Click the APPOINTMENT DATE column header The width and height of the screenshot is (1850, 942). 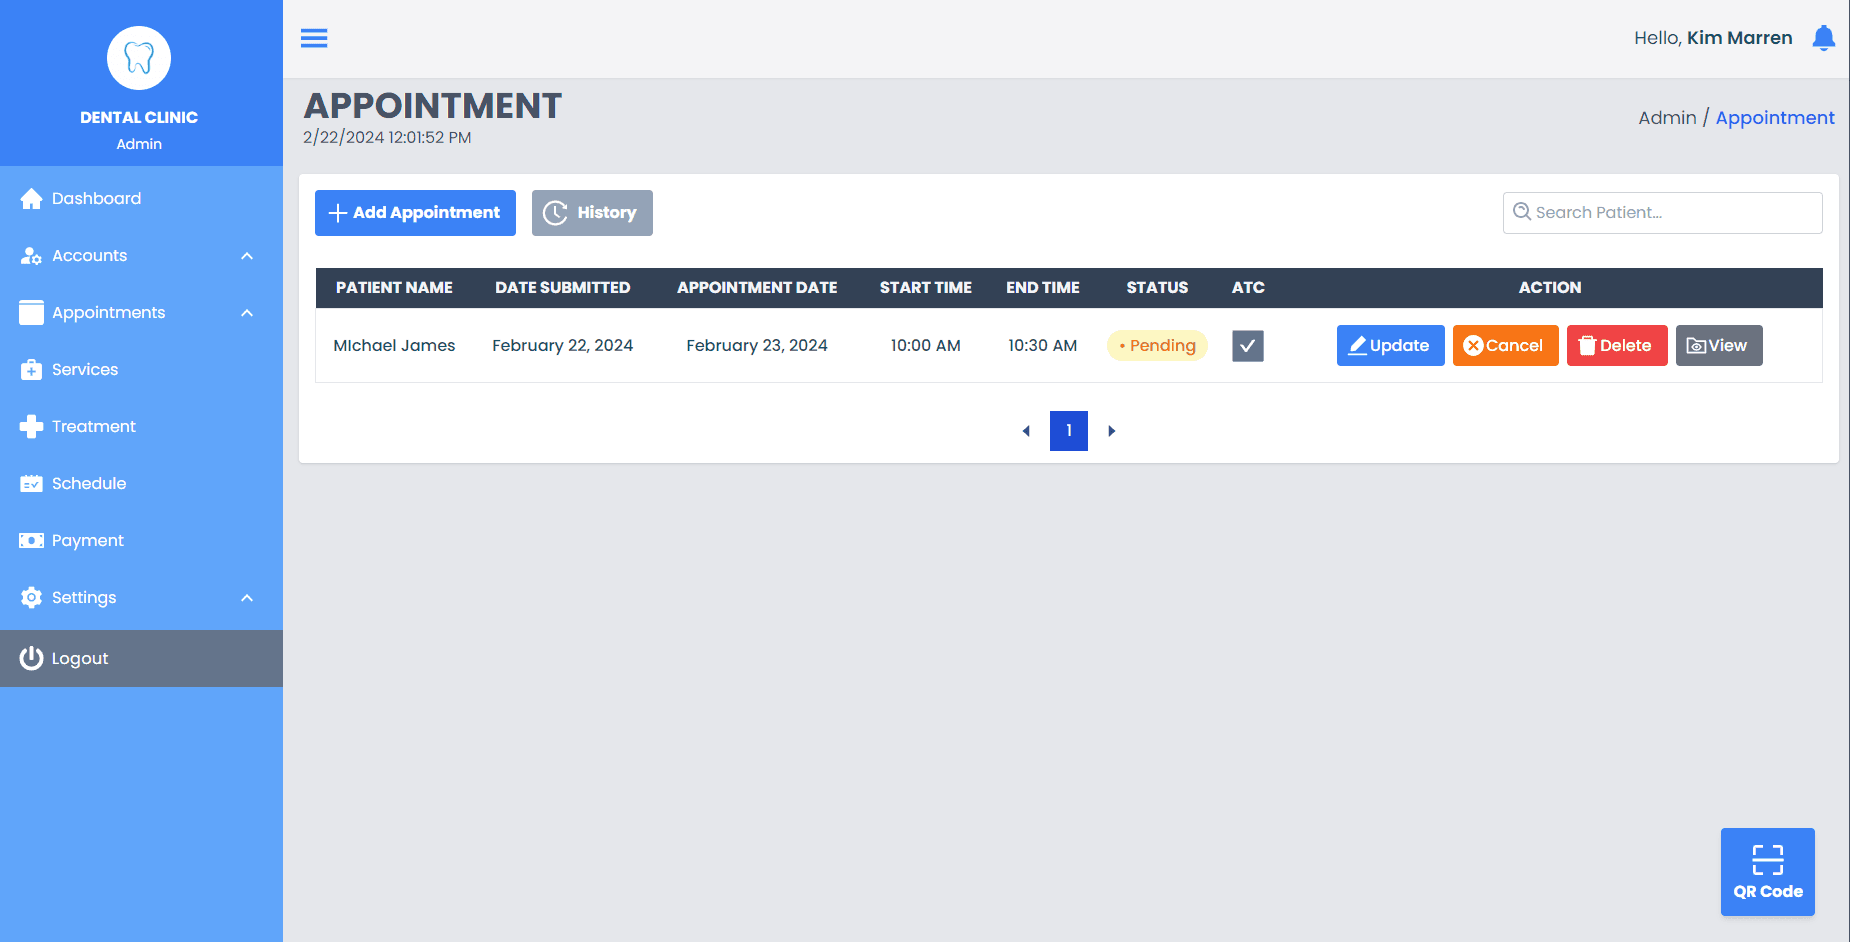tap(757, 288)
